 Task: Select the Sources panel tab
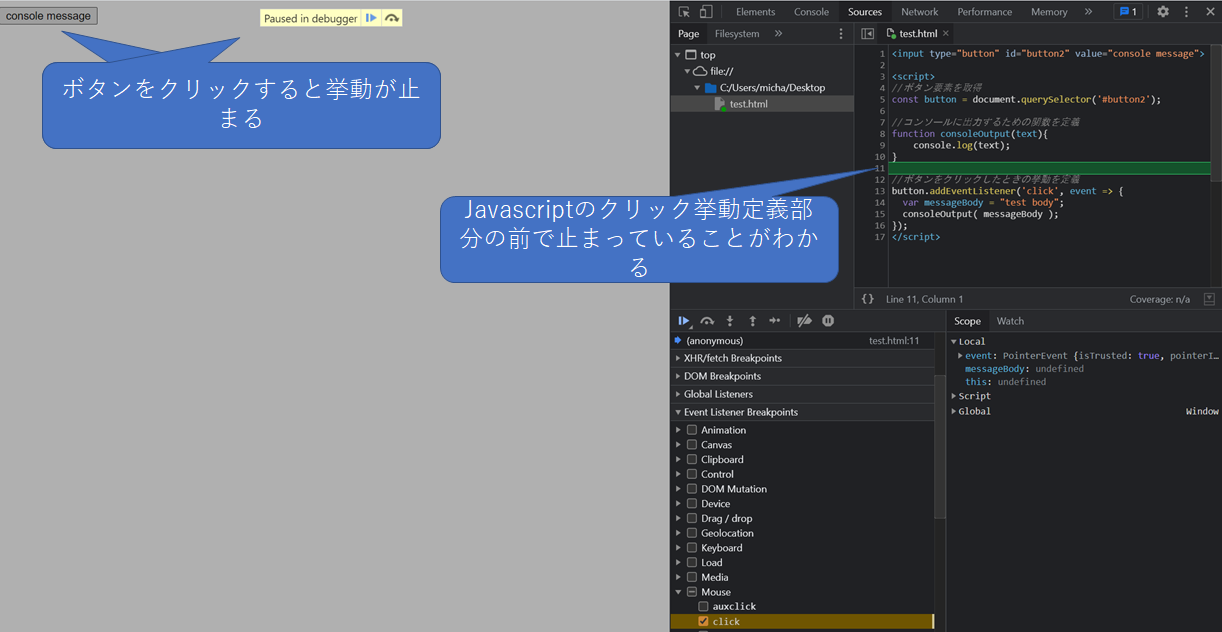(x=865, y=12)
